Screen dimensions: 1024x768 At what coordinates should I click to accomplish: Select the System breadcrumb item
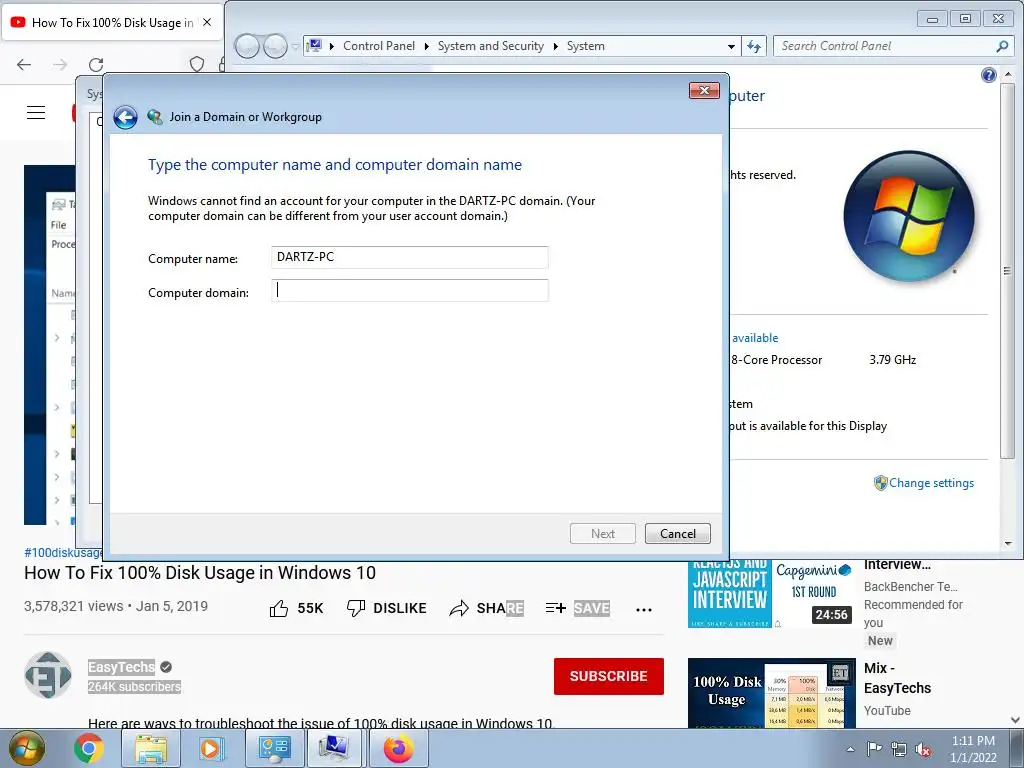pyautogui.click(x=585, y=46)
